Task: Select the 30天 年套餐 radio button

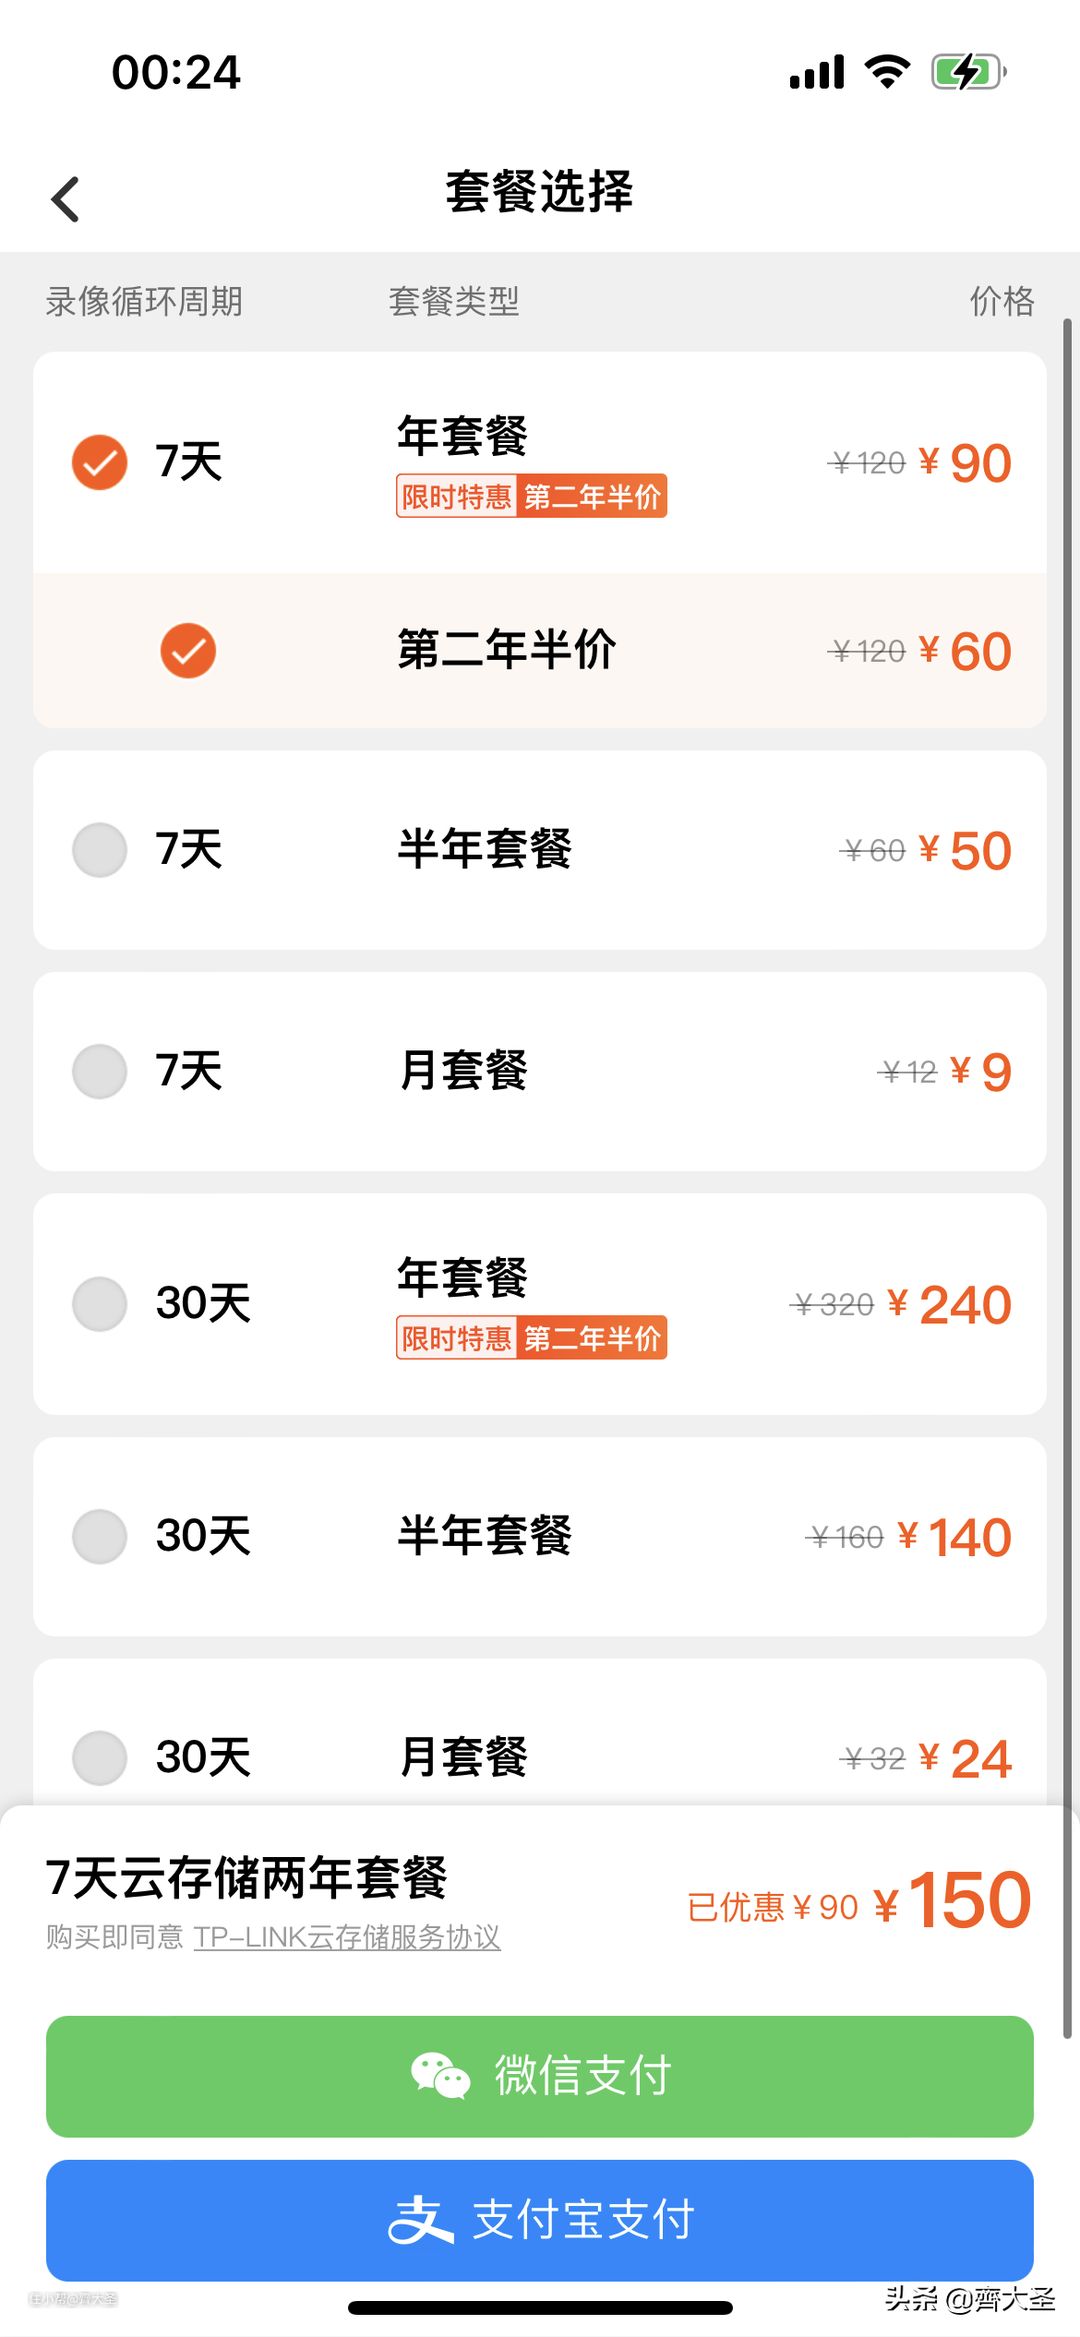Action: click(100, 1304)
